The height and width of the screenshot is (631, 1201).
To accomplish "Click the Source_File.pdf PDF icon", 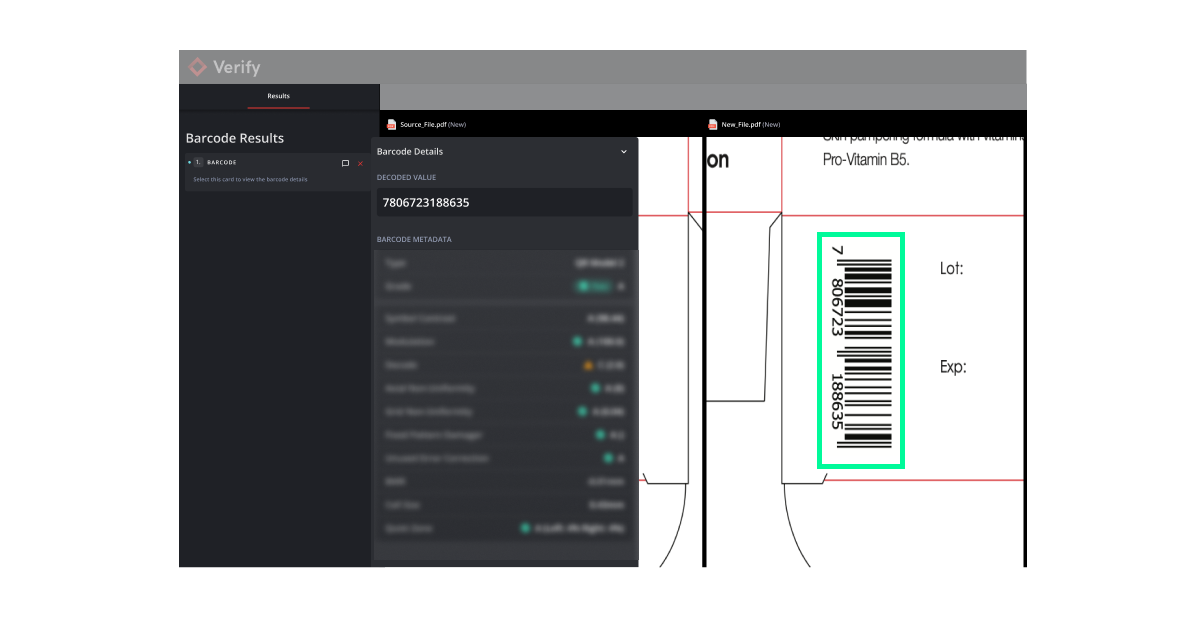I will click(392, 124).
